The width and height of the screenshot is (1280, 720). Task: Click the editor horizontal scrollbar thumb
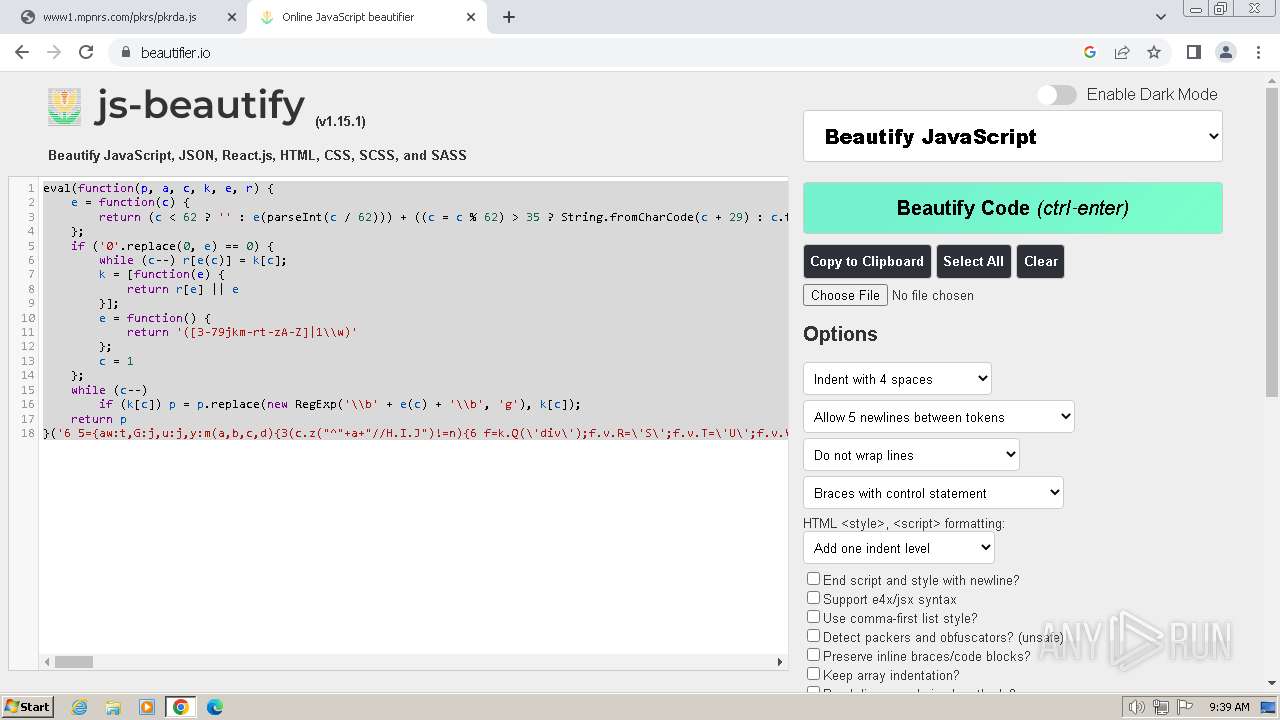coord(73,661)
